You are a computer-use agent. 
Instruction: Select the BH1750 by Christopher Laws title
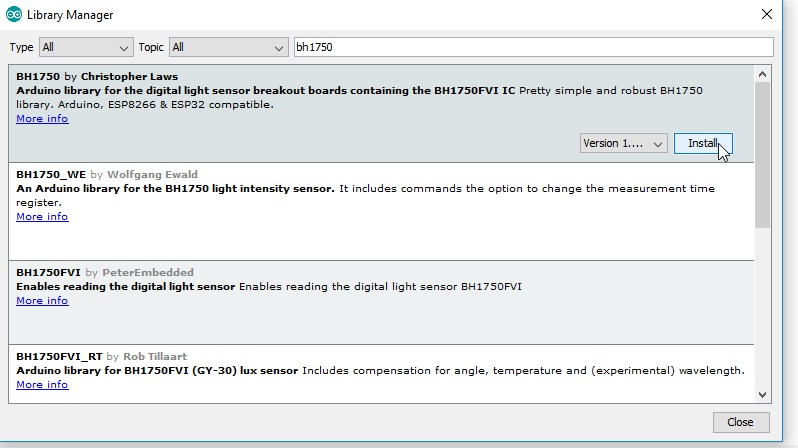pos(97,77)
